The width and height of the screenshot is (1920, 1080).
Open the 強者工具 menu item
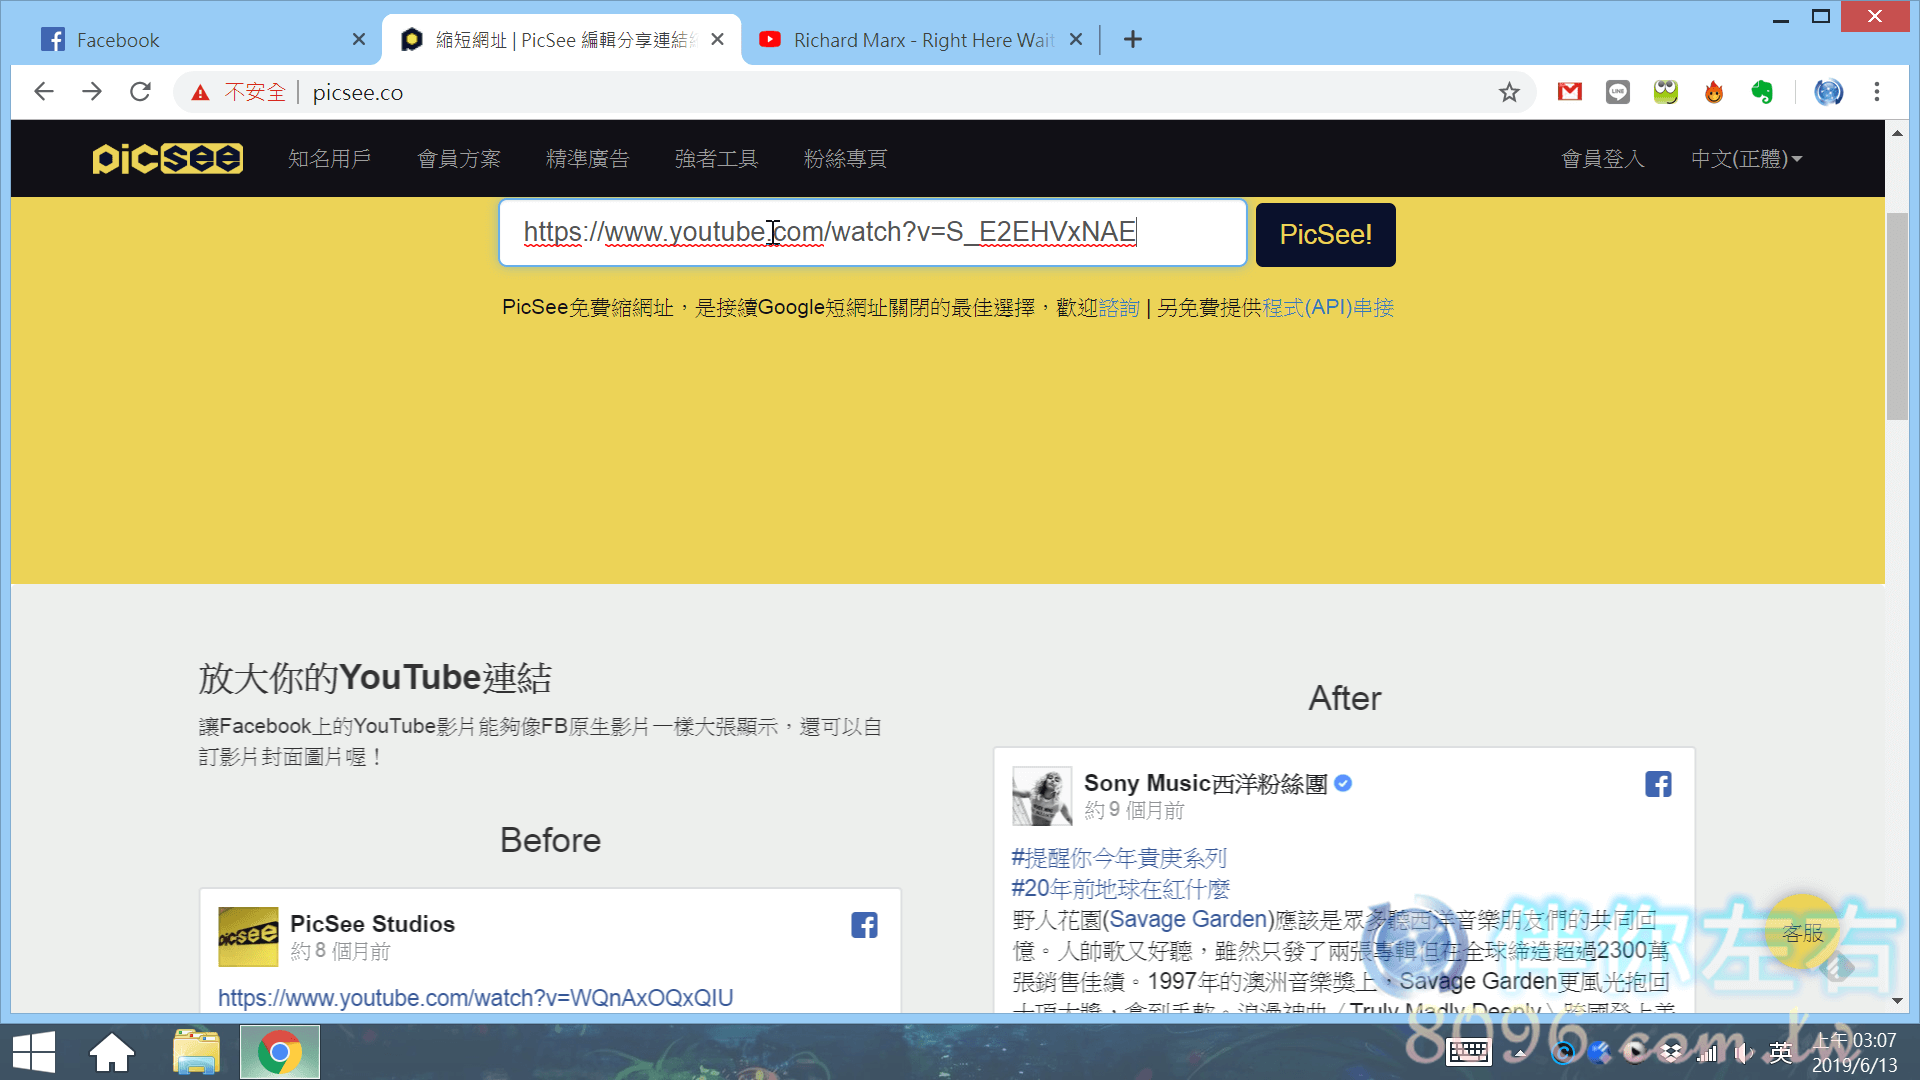[717, 159]
